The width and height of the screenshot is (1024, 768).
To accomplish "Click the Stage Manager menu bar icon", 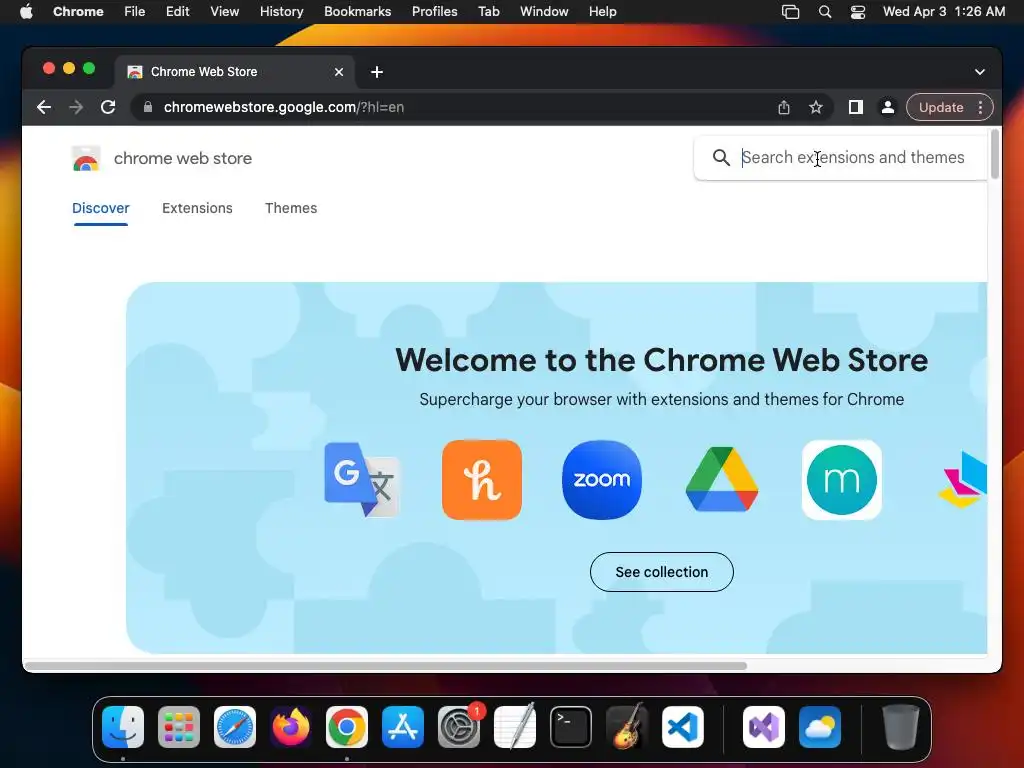I will [790, 12].
